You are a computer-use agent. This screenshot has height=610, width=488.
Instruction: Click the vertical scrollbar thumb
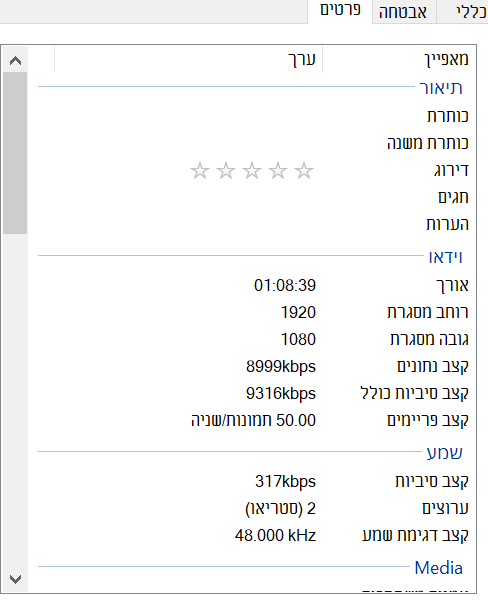point(15,153)
